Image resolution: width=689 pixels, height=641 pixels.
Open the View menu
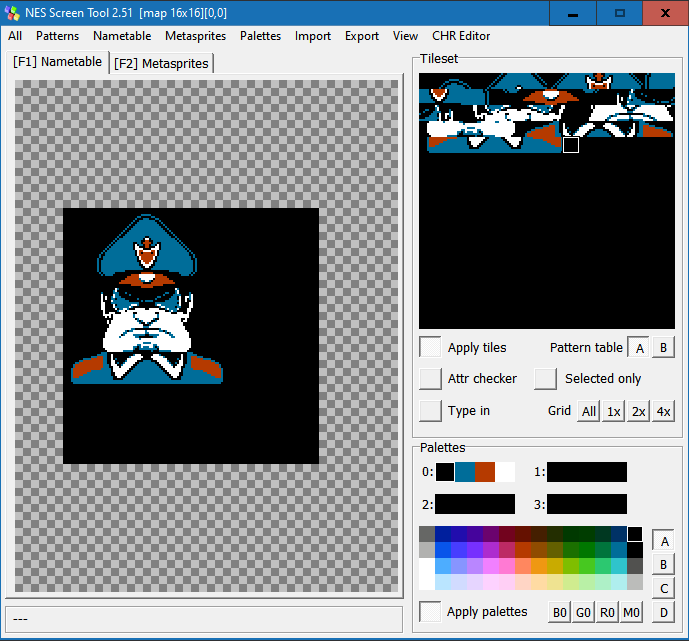405,36
